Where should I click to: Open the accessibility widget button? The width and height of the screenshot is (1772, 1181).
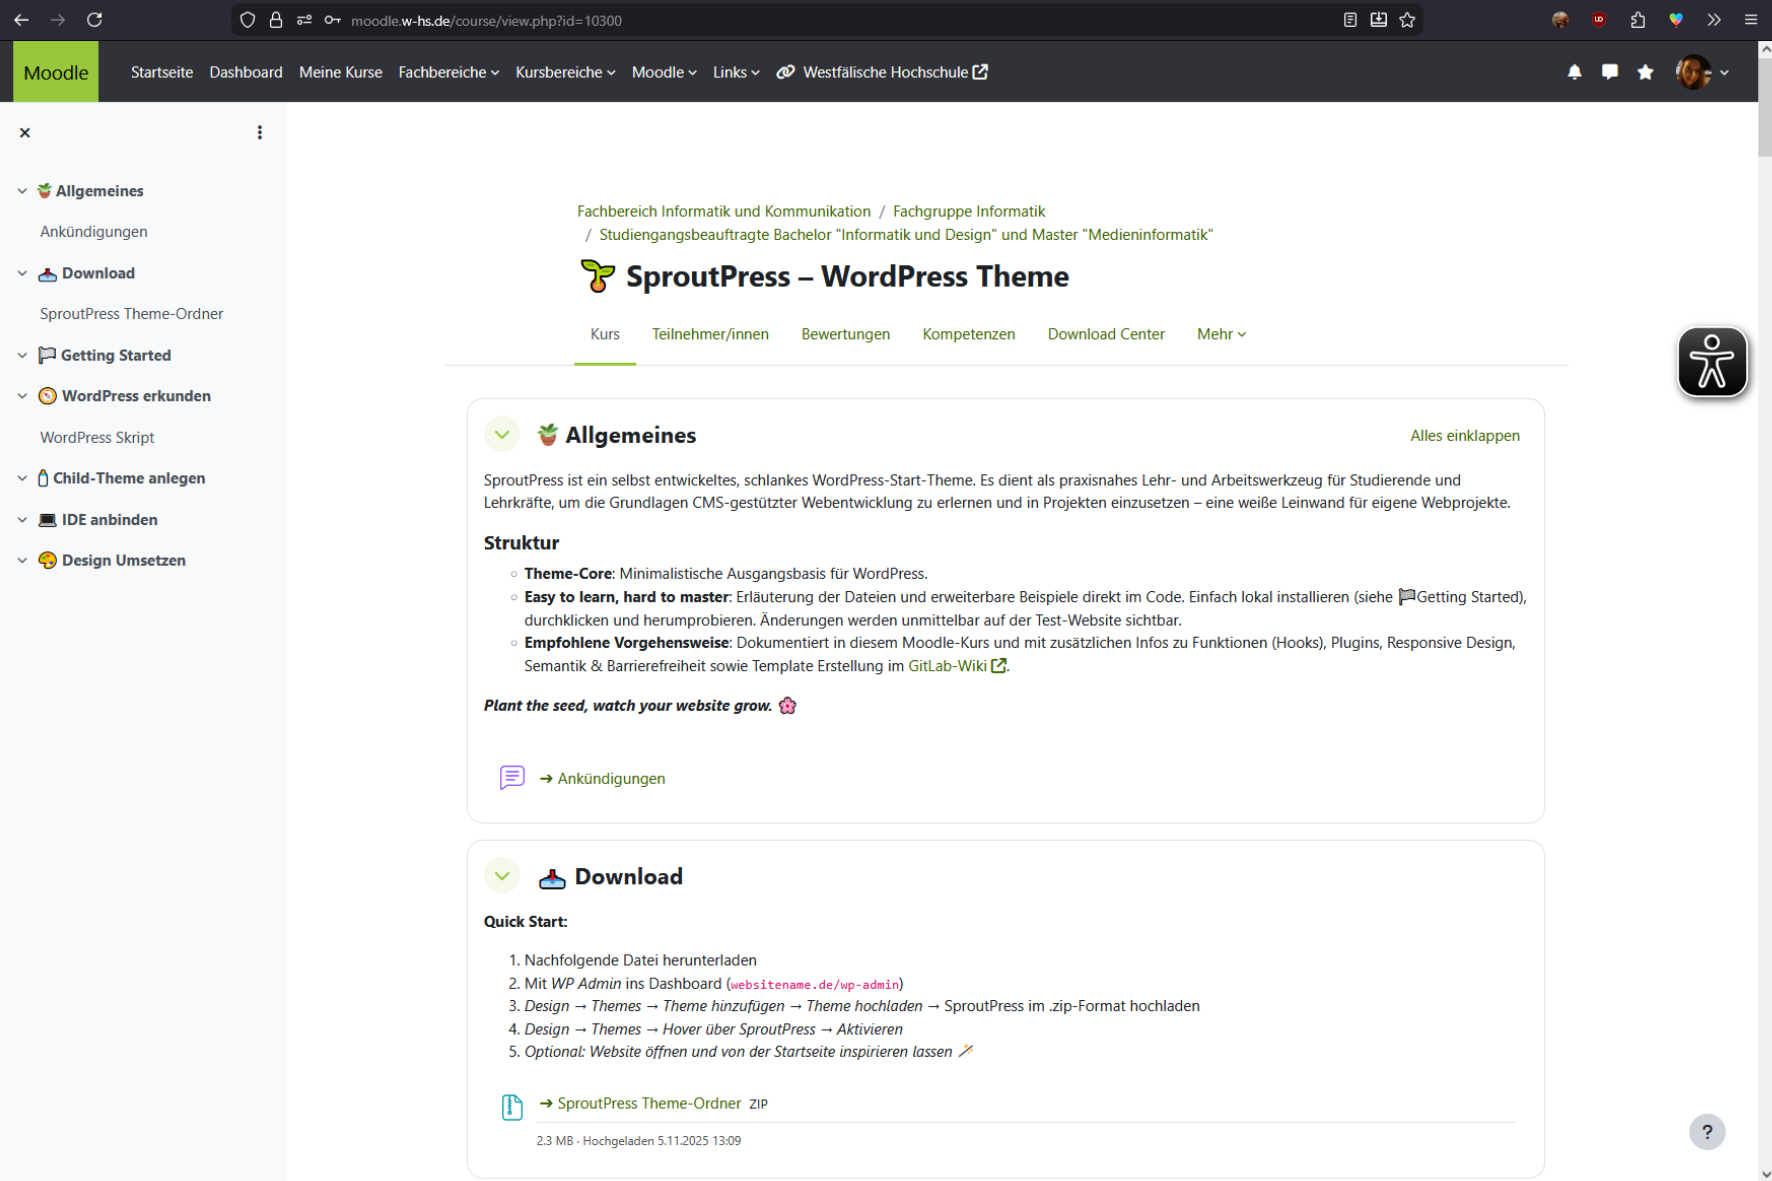click(1711, 362)
